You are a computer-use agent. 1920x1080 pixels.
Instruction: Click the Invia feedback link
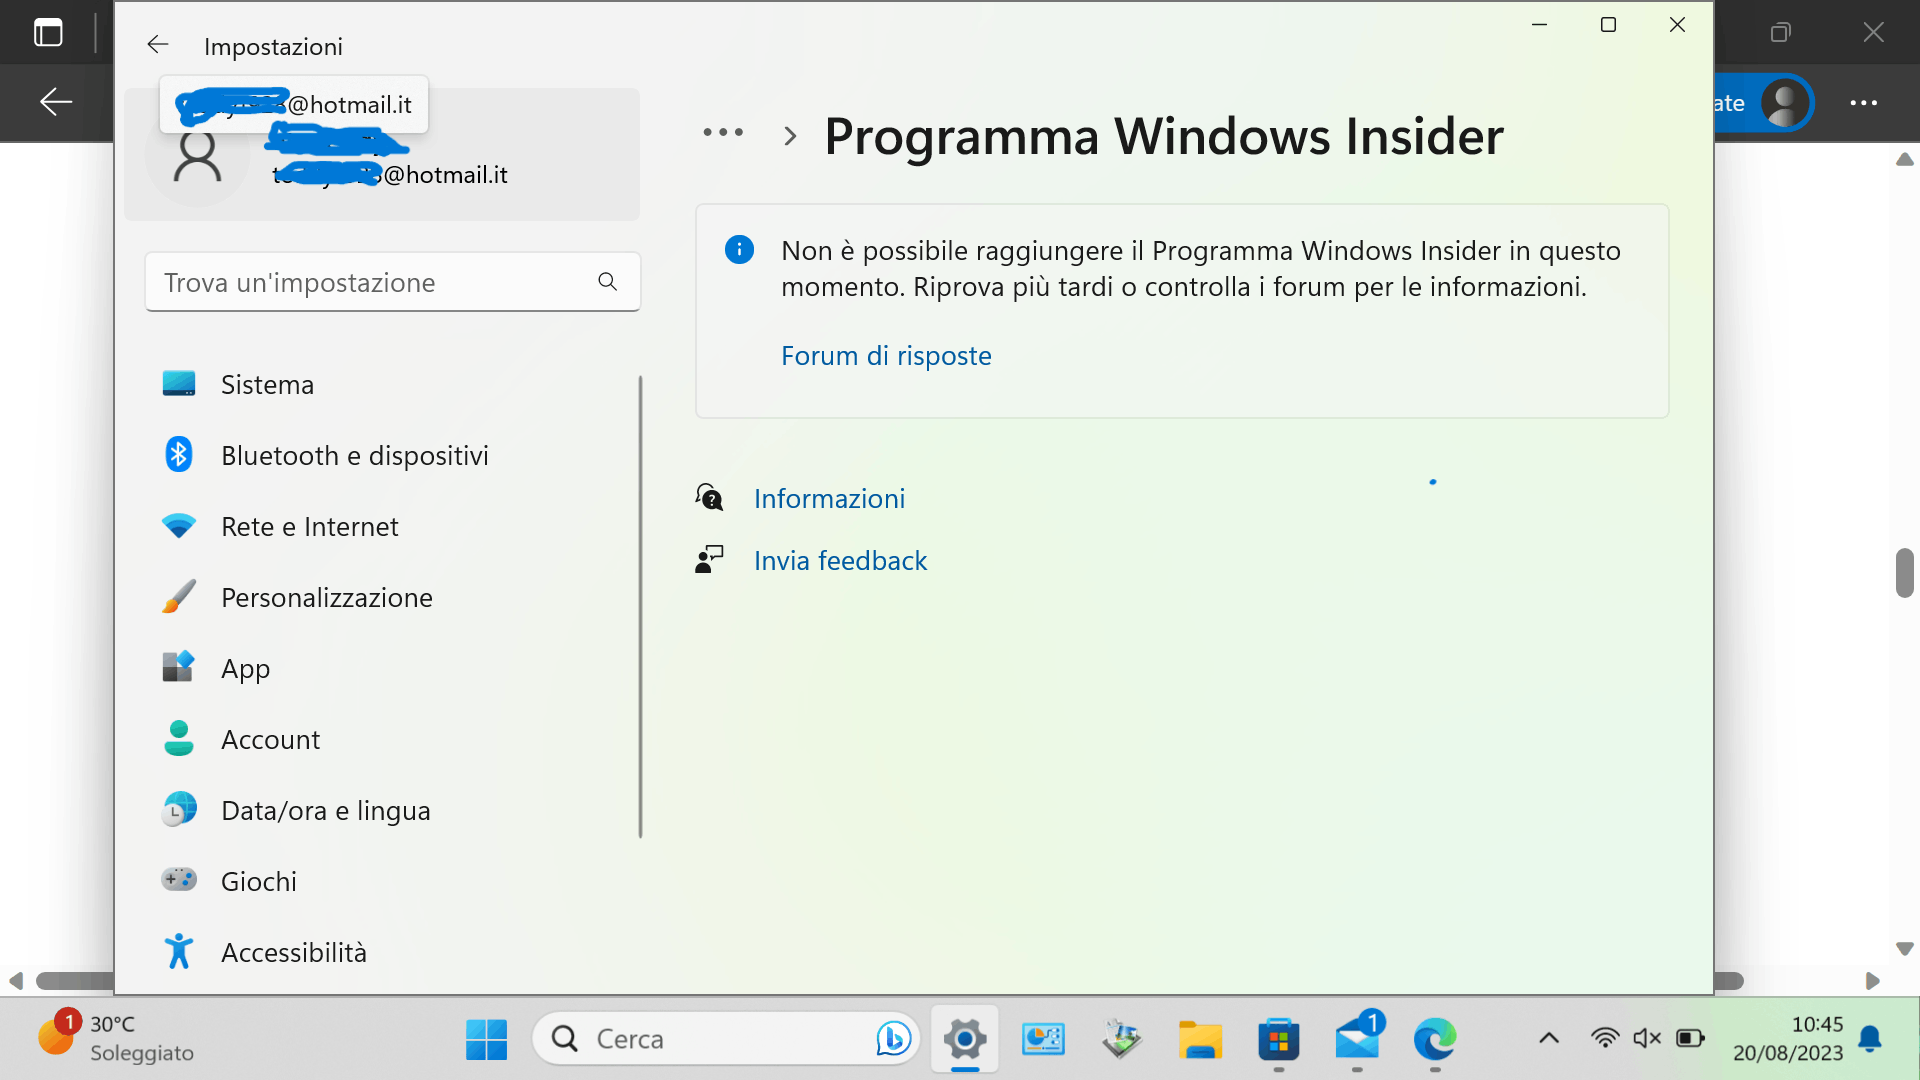pyautogui.click(x=840, y=561)
